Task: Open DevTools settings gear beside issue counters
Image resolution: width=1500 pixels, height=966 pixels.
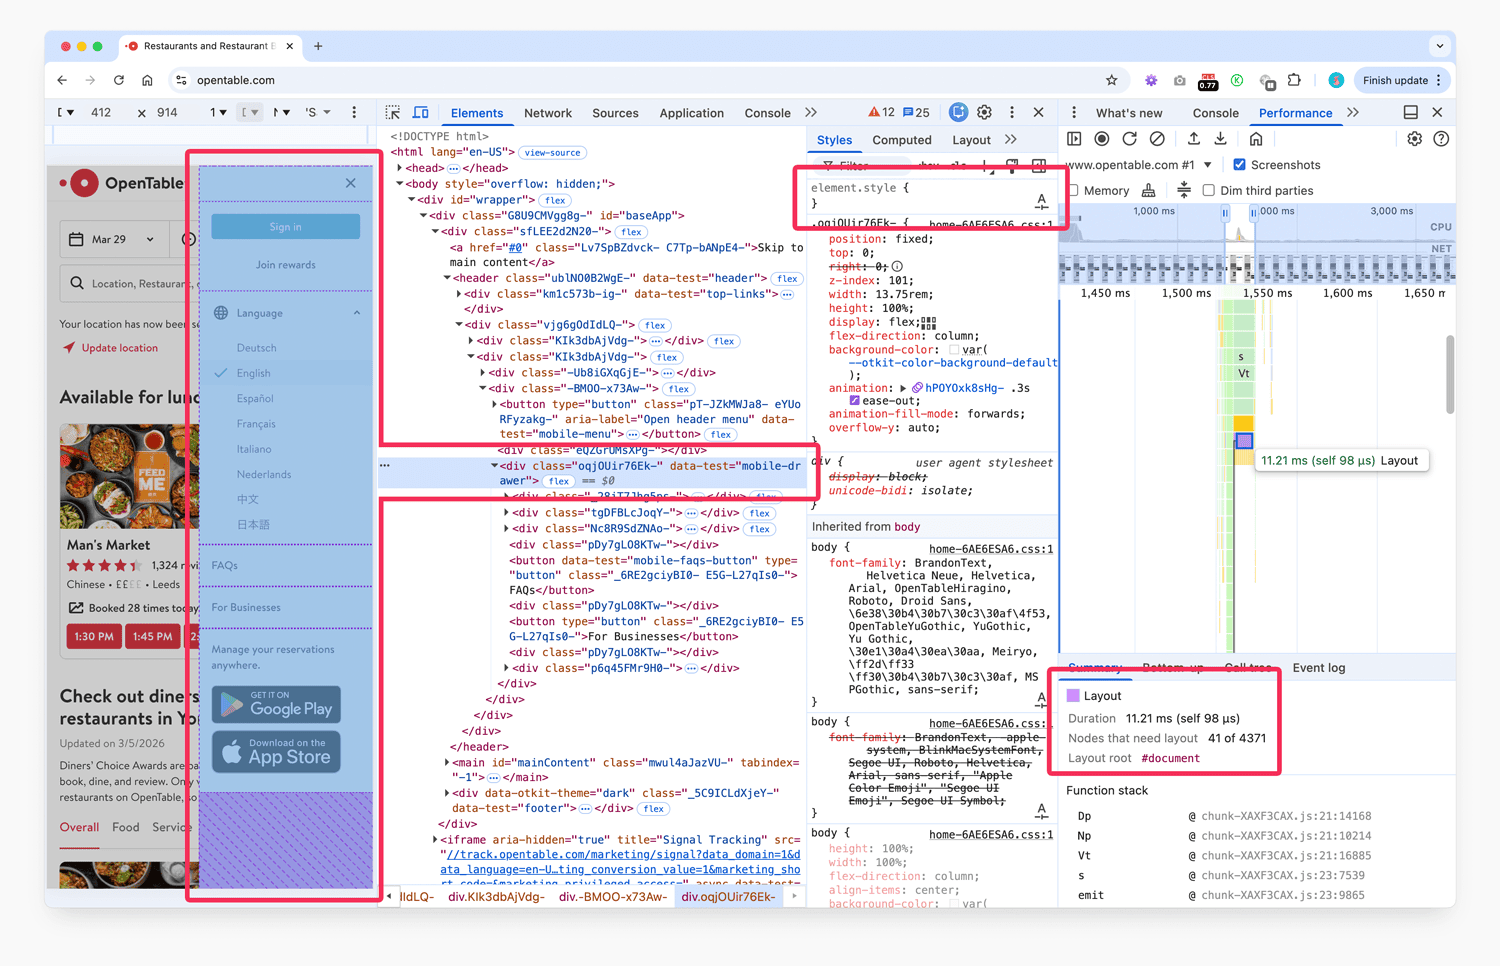Action: click(x=985, y=113)
